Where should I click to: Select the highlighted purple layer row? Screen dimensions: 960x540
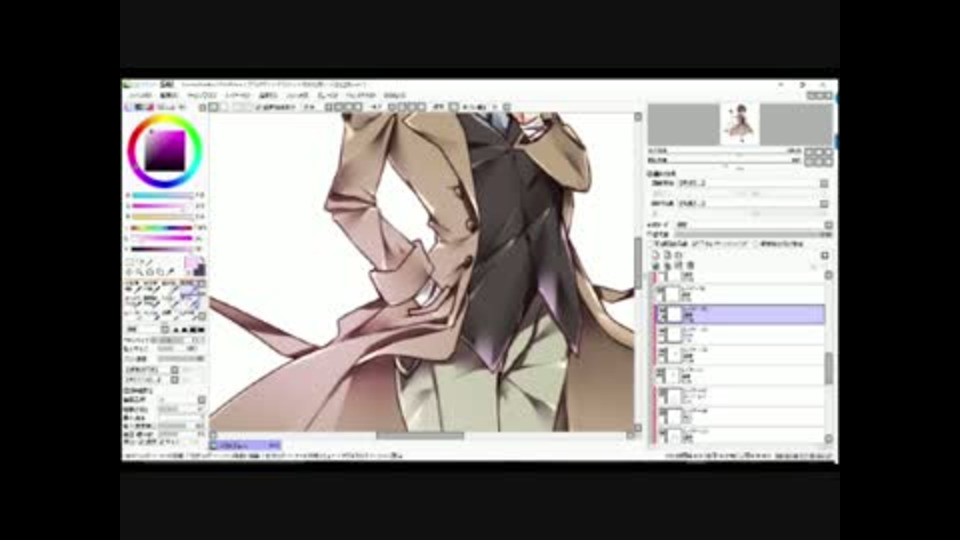[740, 315]
